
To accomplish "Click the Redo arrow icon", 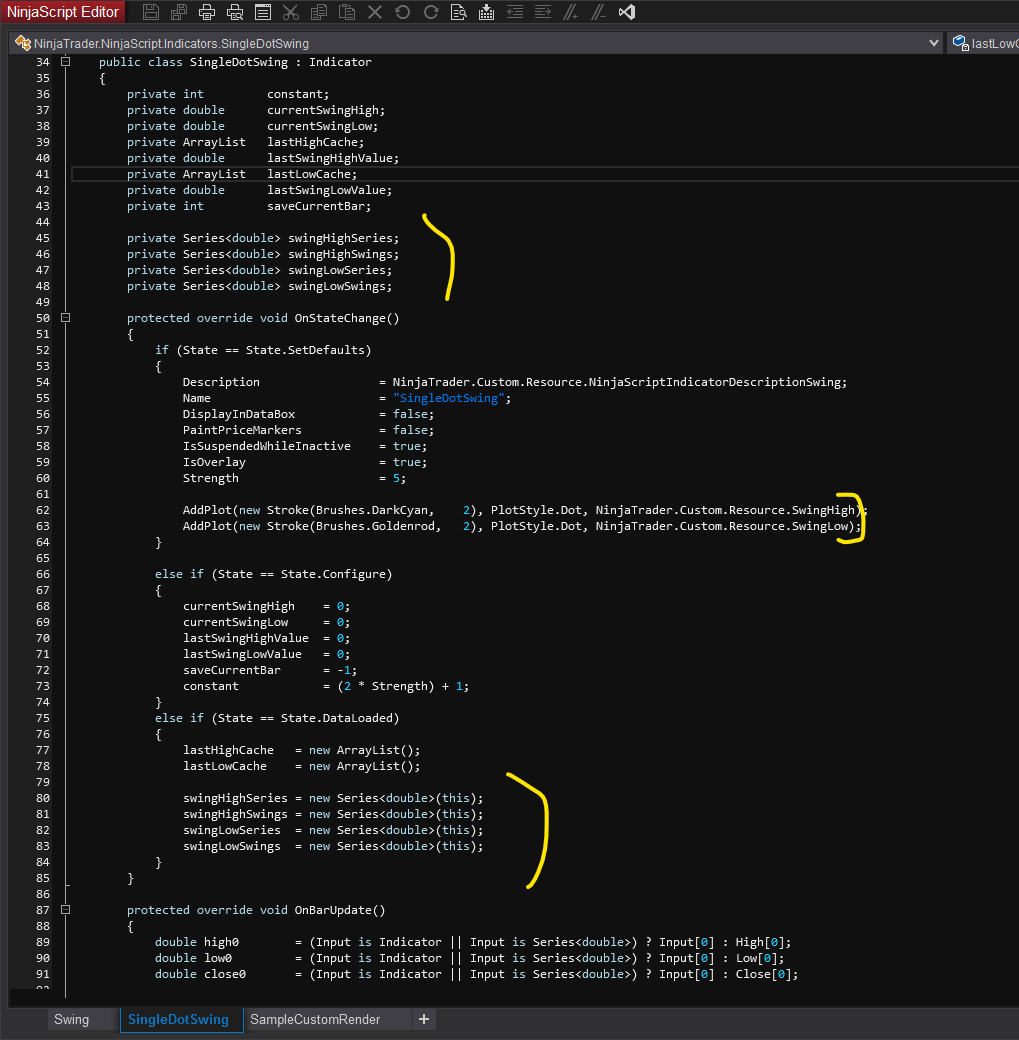I will [x=431, y=13].
